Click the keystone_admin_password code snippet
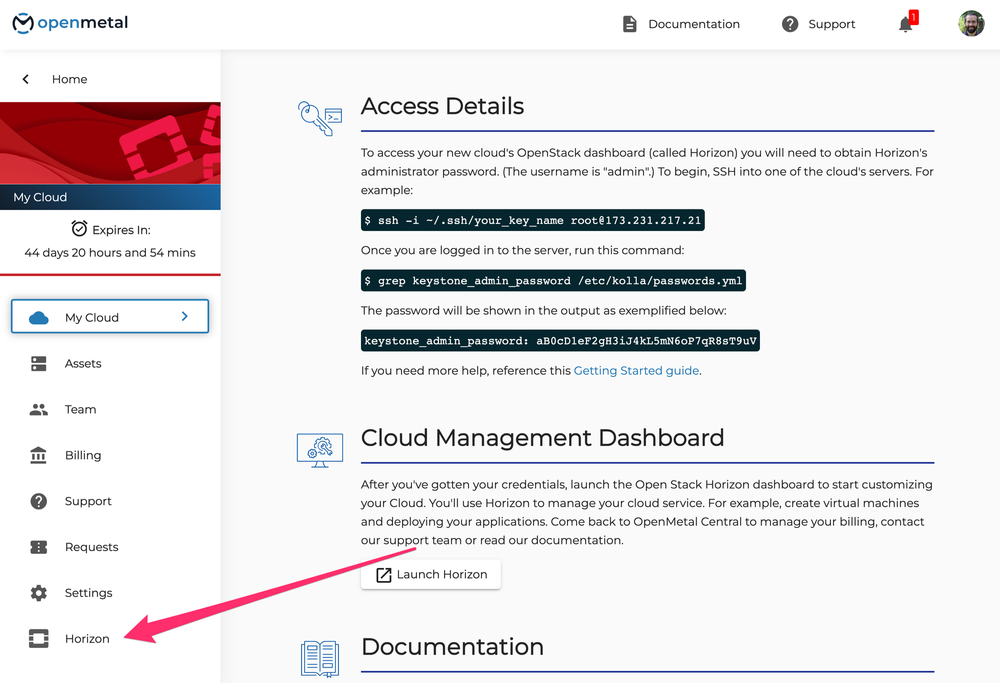 [x=560, y=340]
